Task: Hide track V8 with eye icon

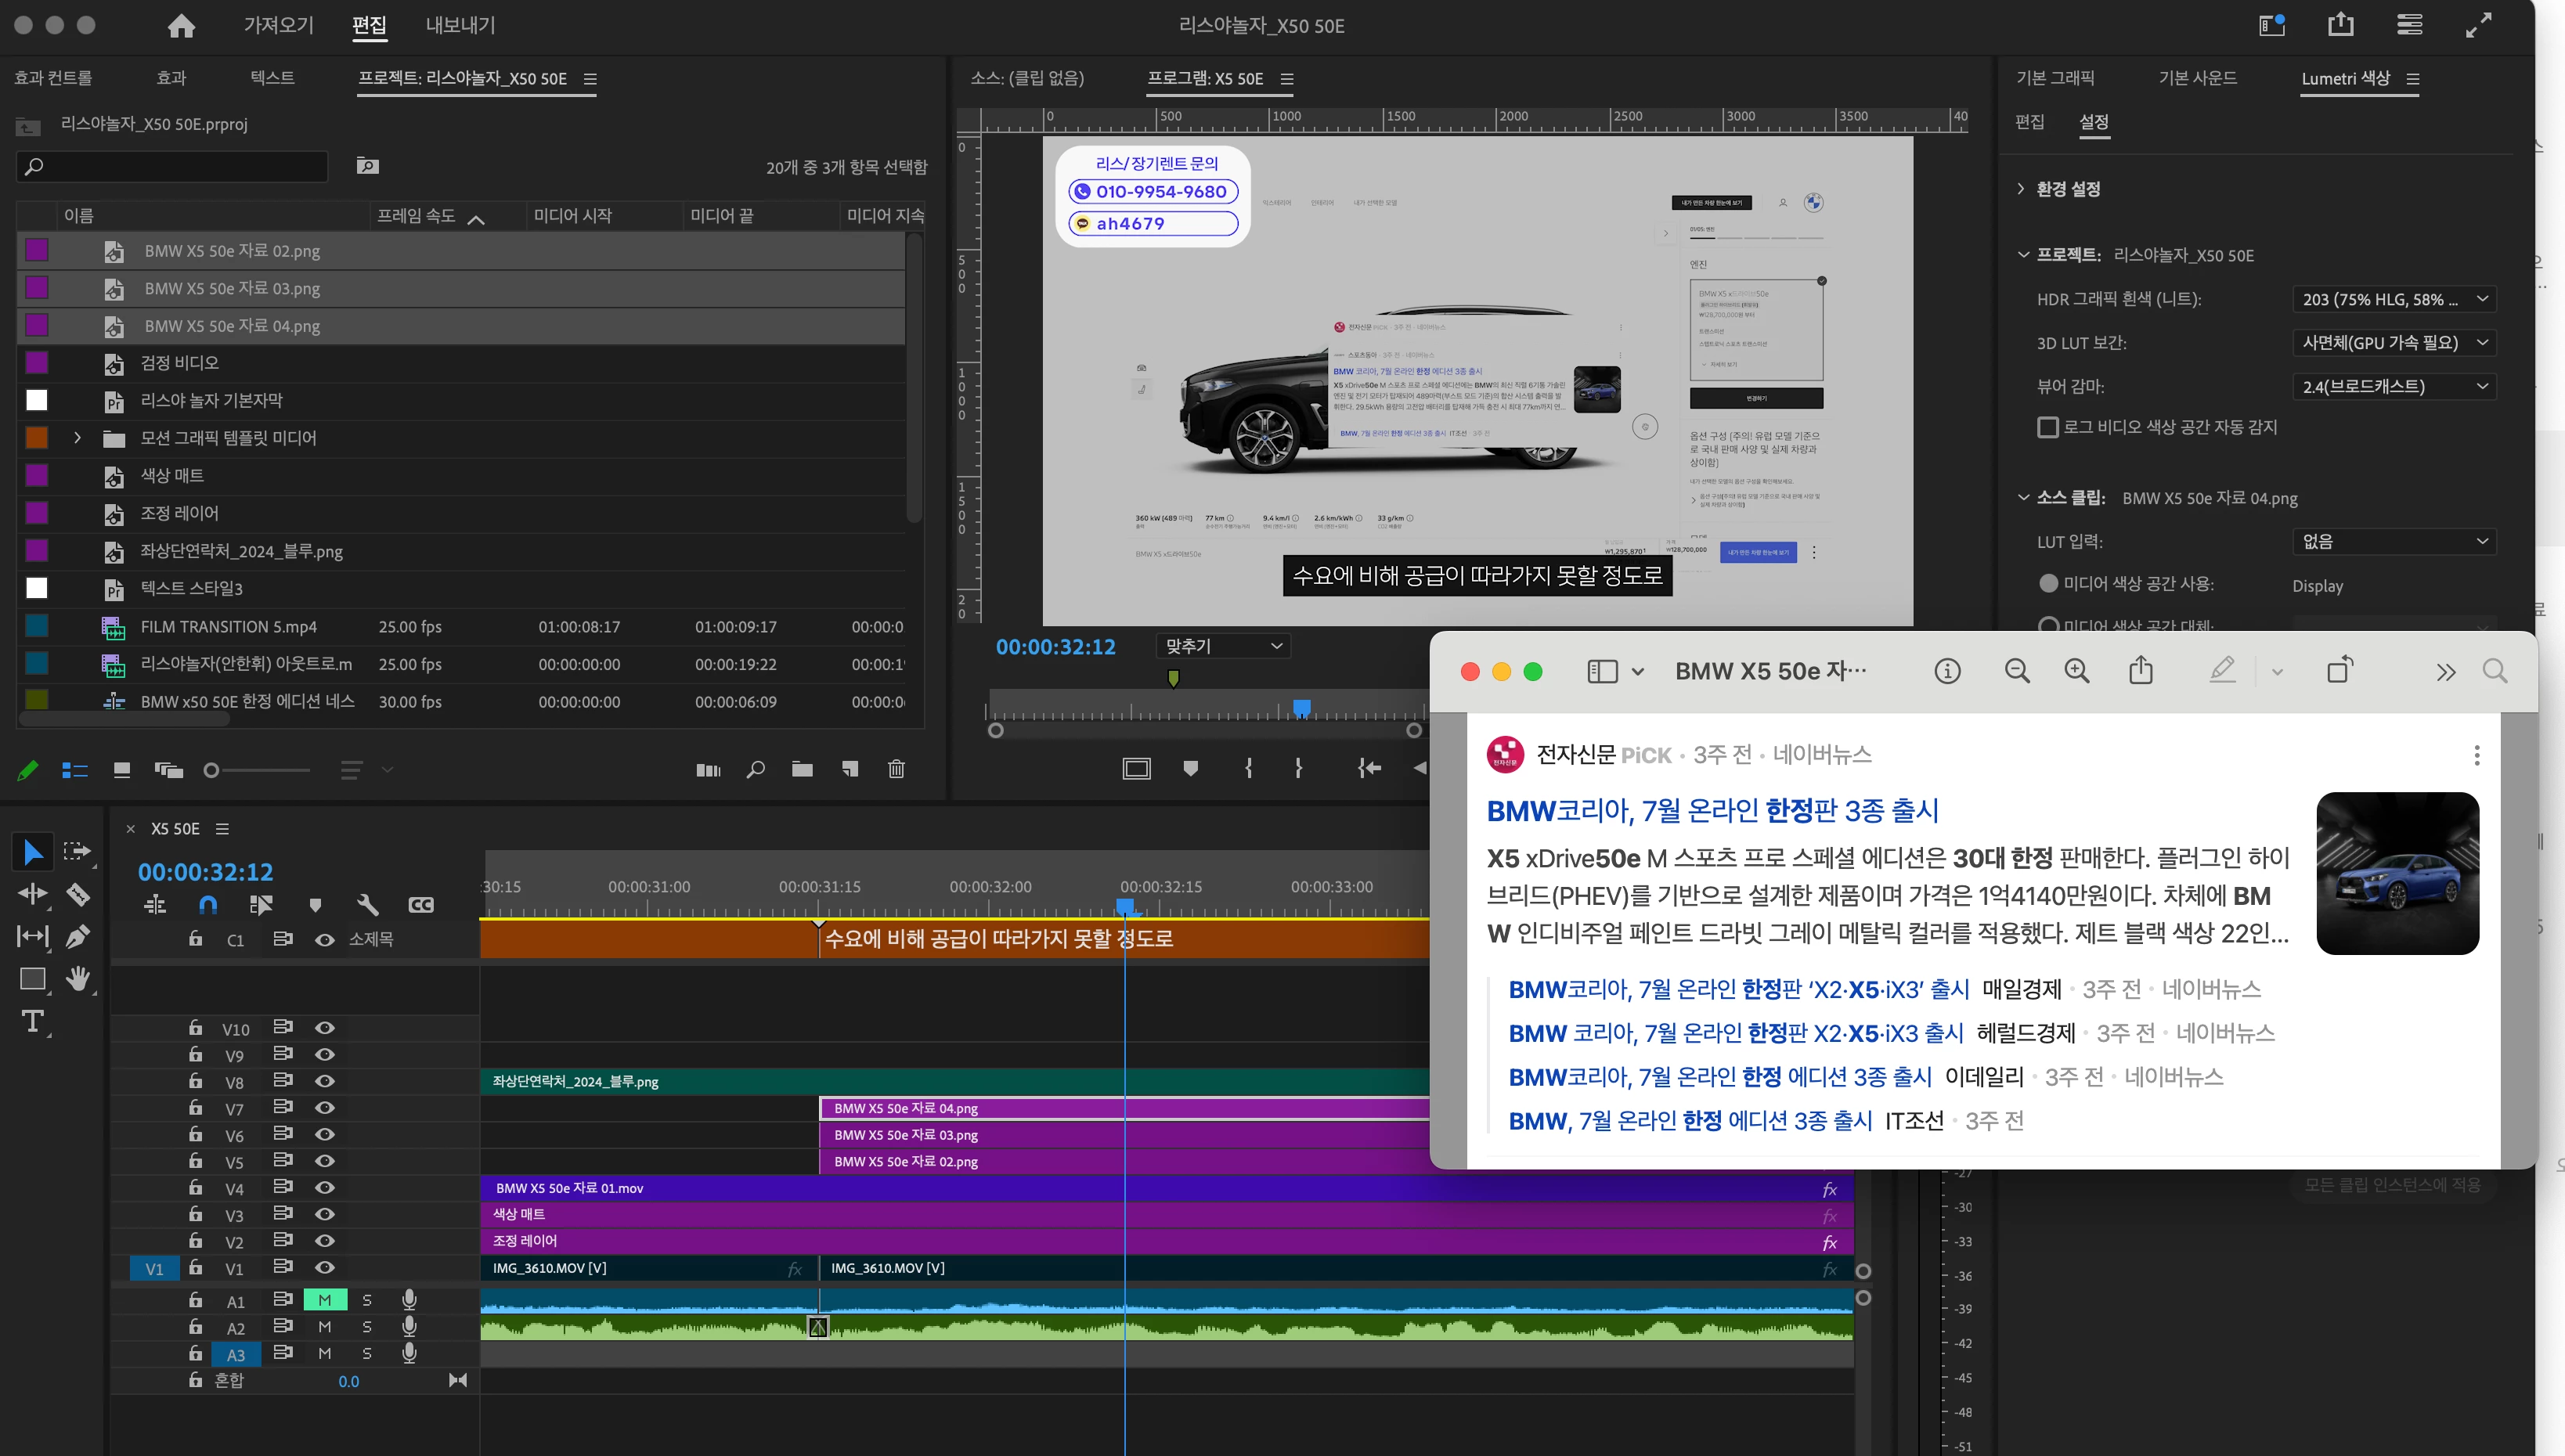Action: [x=325, y=1081]
